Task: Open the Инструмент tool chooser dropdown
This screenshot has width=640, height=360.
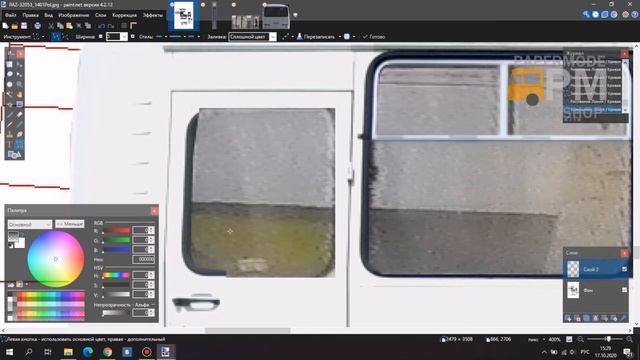Action: click(38, 37)
